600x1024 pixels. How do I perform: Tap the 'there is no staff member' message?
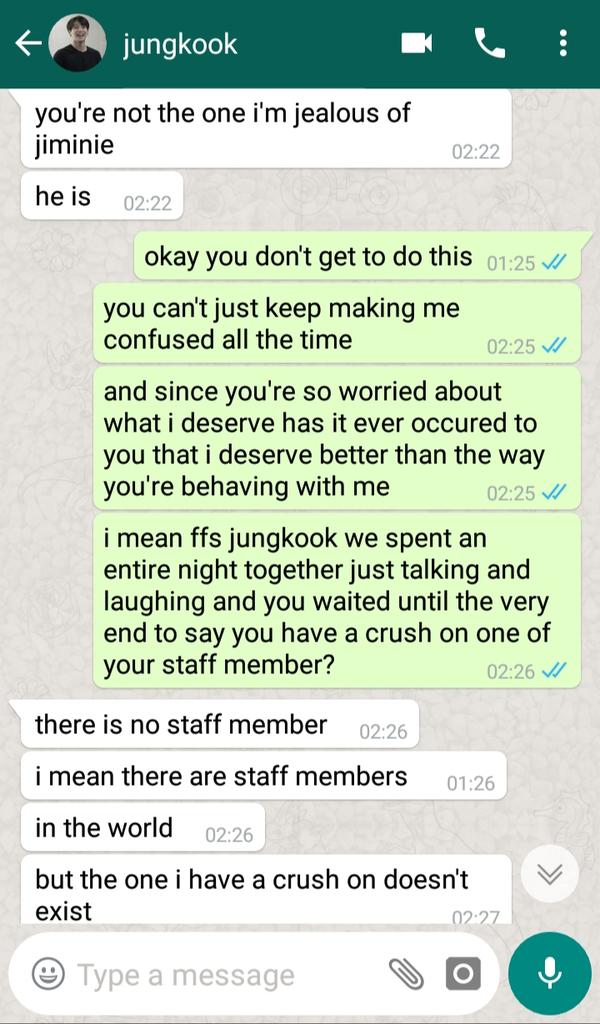point(219,724)
